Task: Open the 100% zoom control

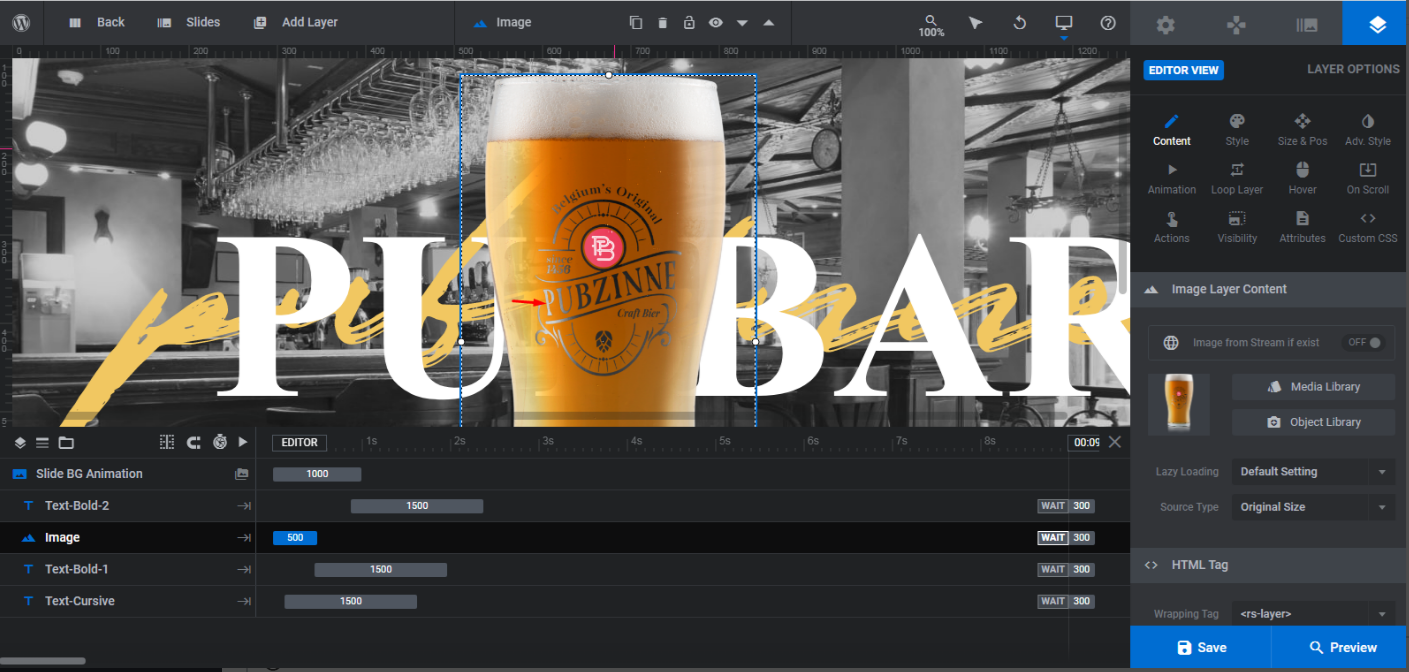Action: pyautogui.click(x=931, y=25)
